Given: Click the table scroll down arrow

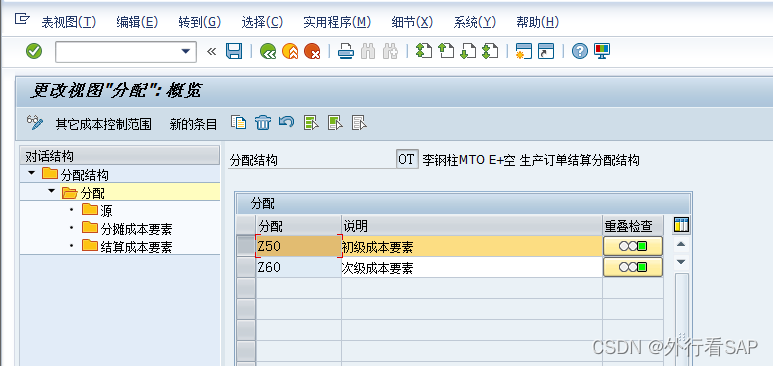Looking at the screenshot, I should pyautogui.click(x=681, y=262).
